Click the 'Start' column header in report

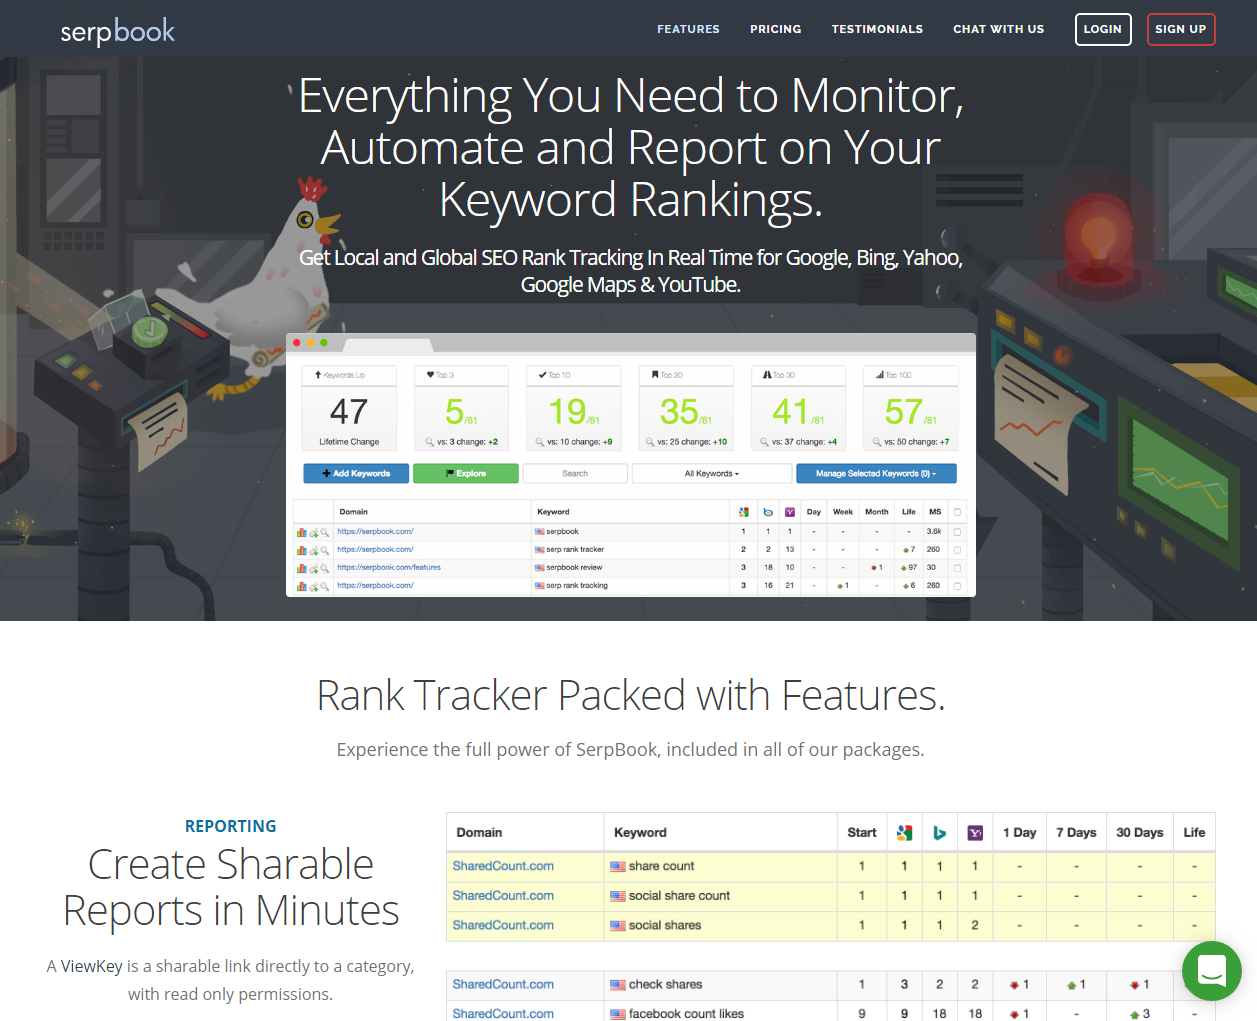(x=862, y=832)
